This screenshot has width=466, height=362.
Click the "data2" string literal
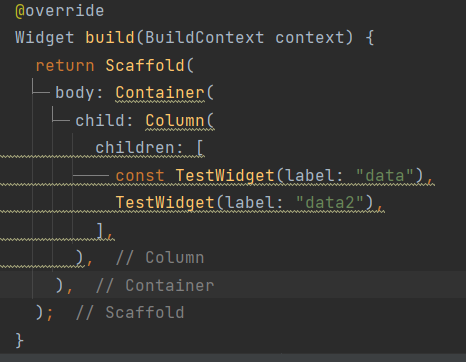coord(330,202)
